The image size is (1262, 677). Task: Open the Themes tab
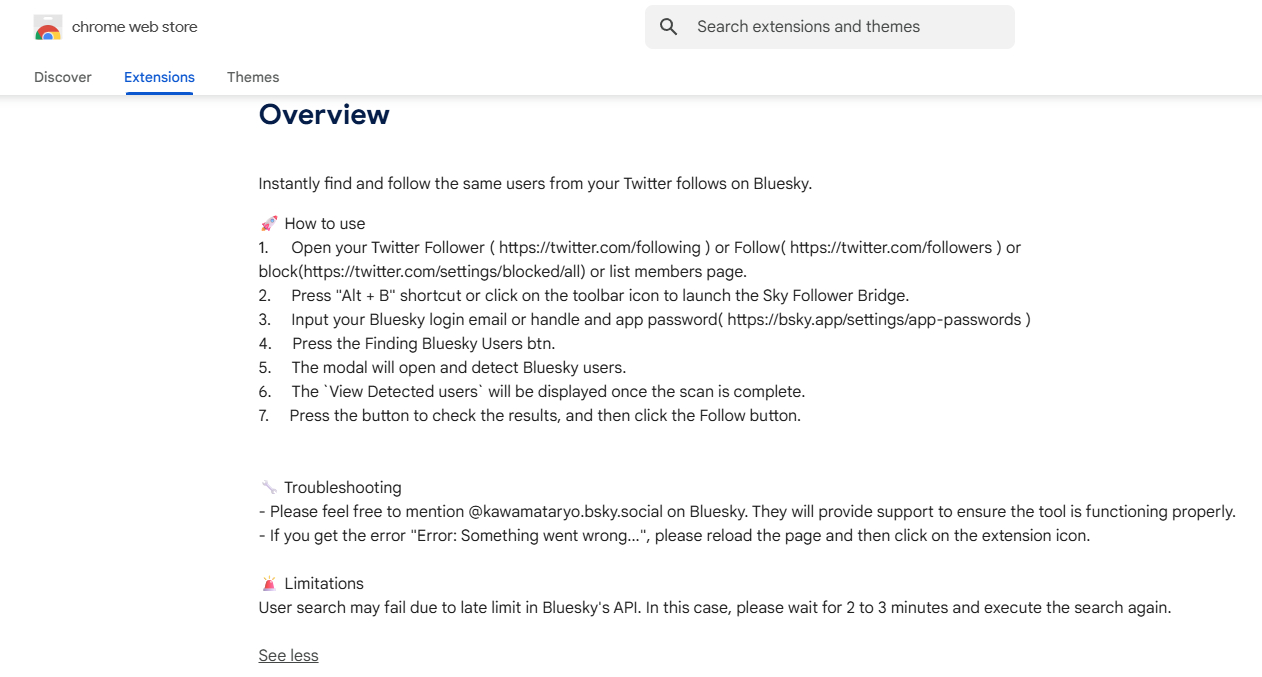tap(253, 77)
